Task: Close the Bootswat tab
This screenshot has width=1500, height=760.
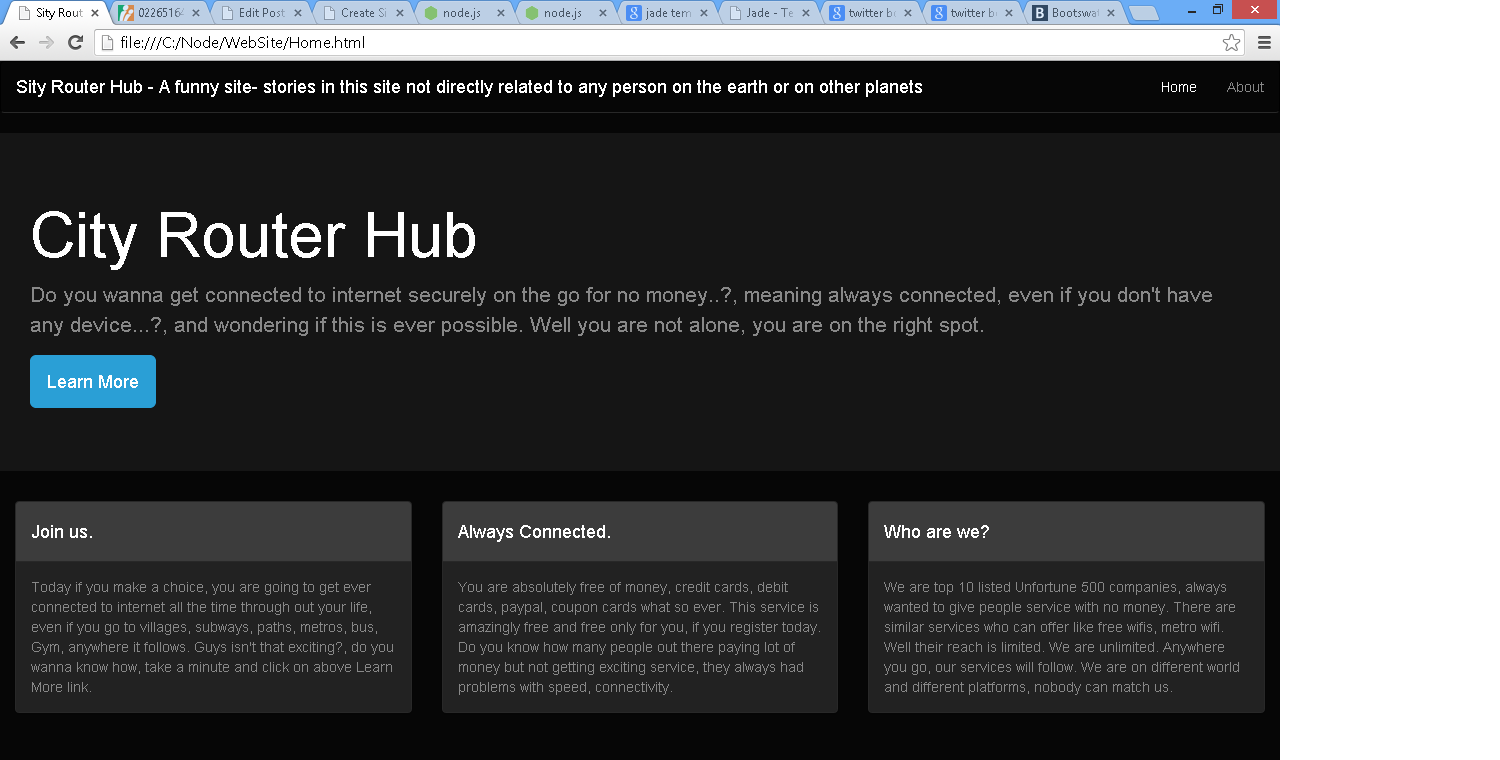Action: (x=1110, y=14)
